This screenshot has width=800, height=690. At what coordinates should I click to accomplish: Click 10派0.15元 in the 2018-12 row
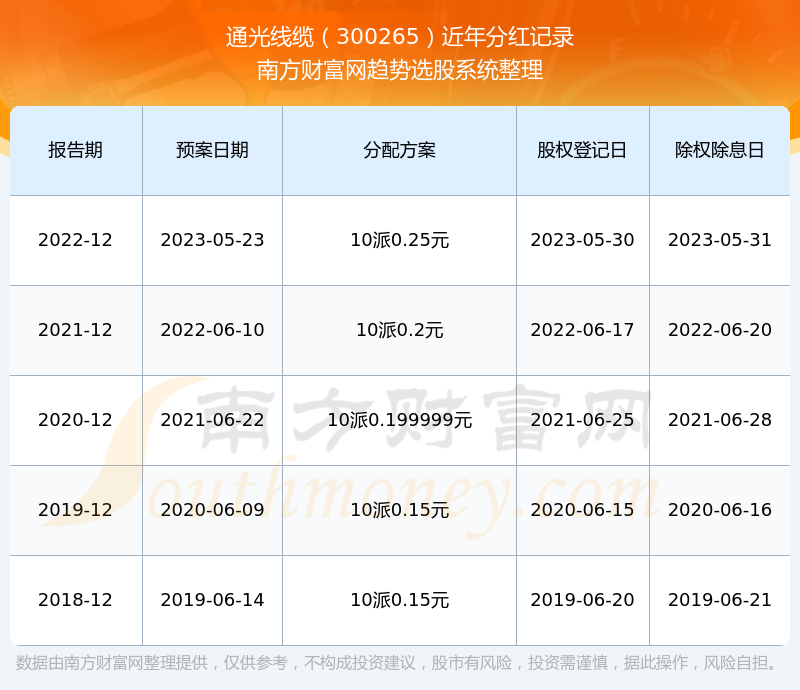point(399,600)
